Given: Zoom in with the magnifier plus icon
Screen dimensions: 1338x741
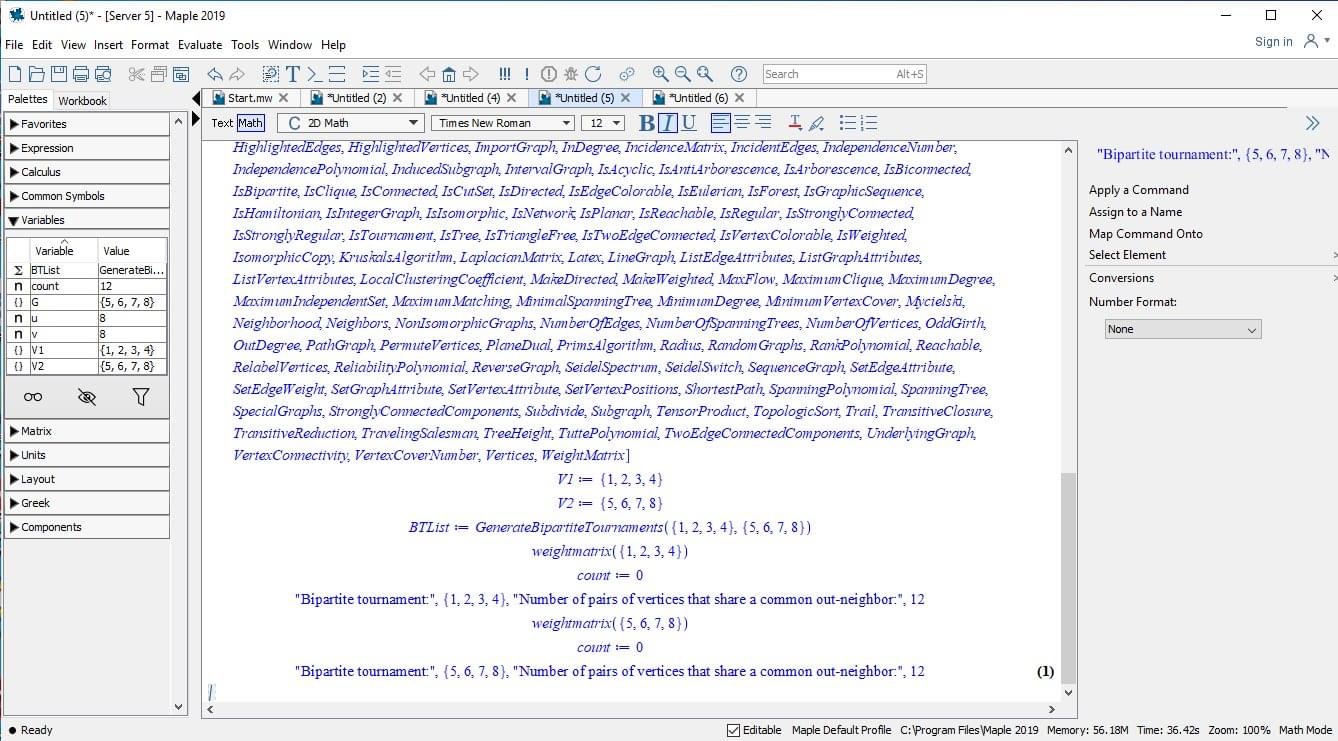Looking at the screenshot, I should click(x=660, y=74).
